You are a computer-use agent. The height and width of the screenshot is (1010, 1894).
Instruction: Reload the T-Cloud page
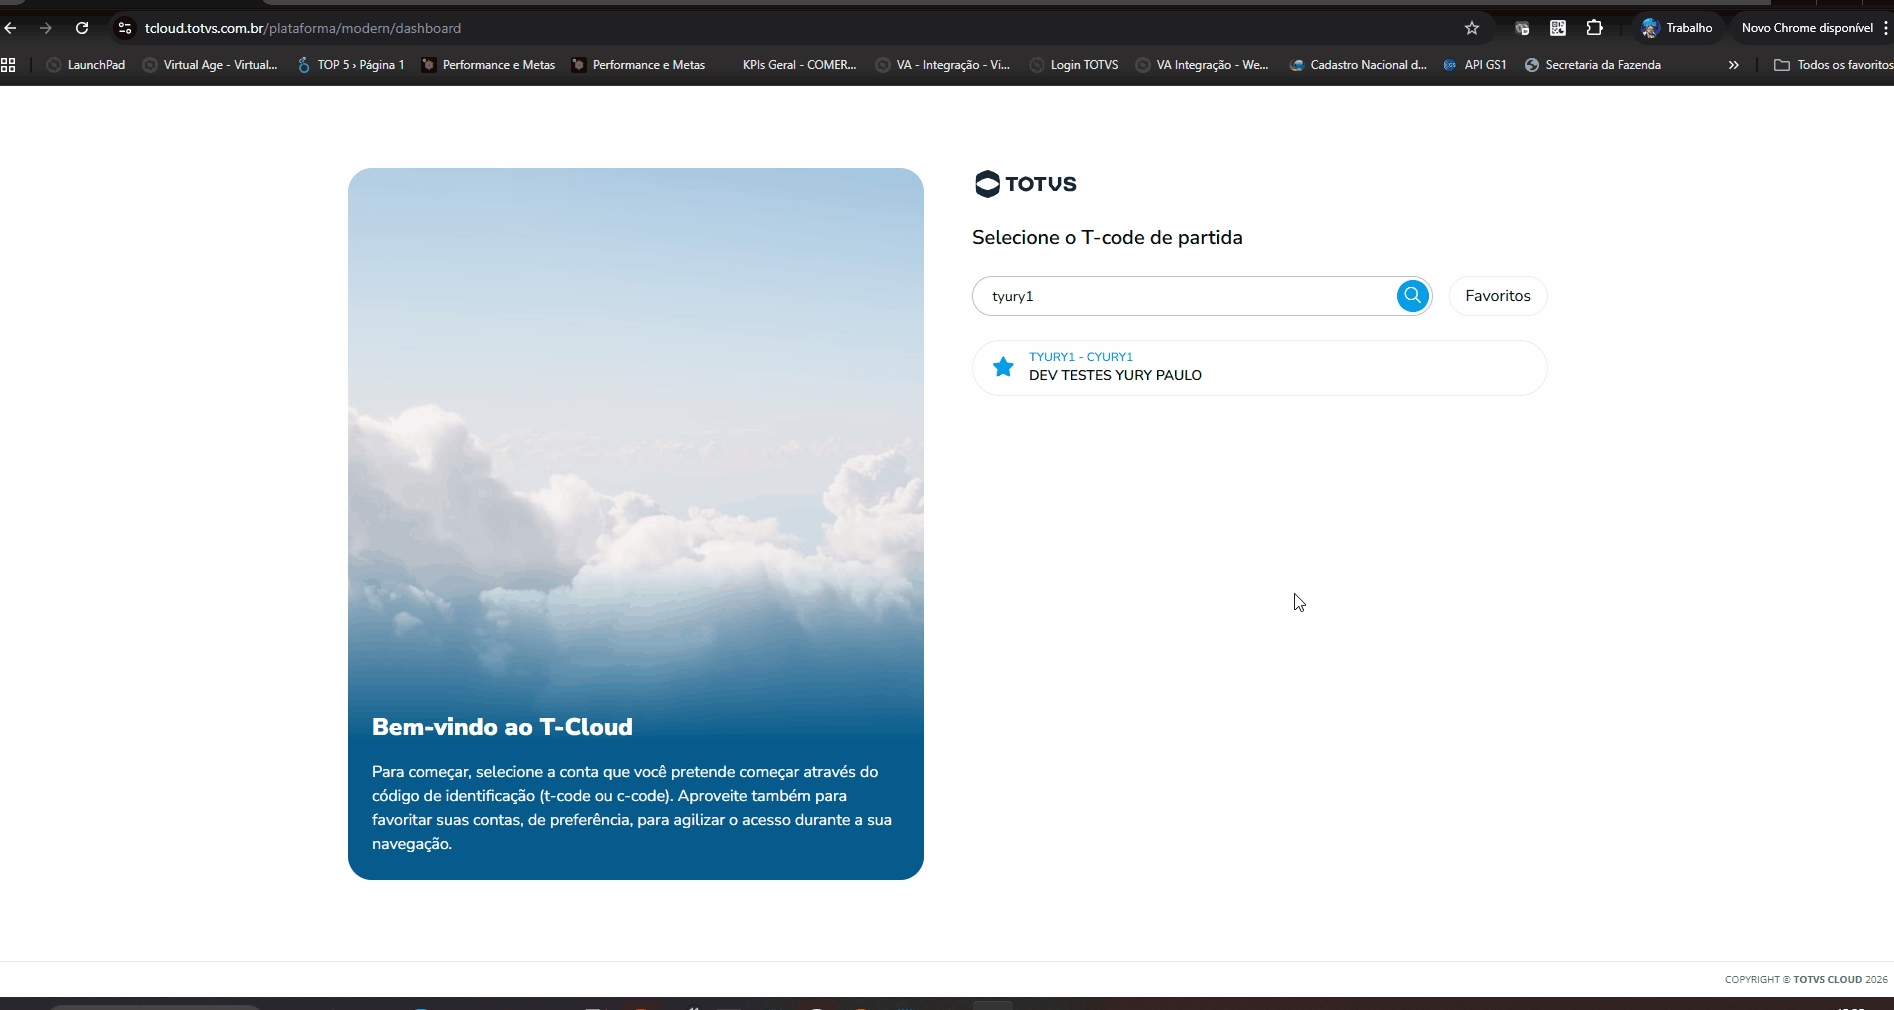point(82,28)
